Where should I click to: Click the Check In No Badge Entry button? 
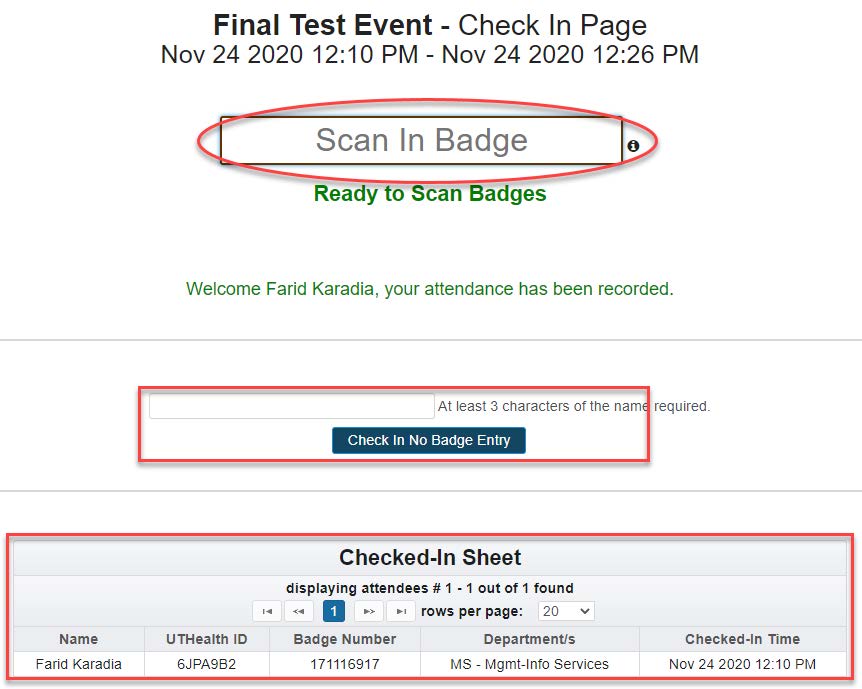coord(428,440)
